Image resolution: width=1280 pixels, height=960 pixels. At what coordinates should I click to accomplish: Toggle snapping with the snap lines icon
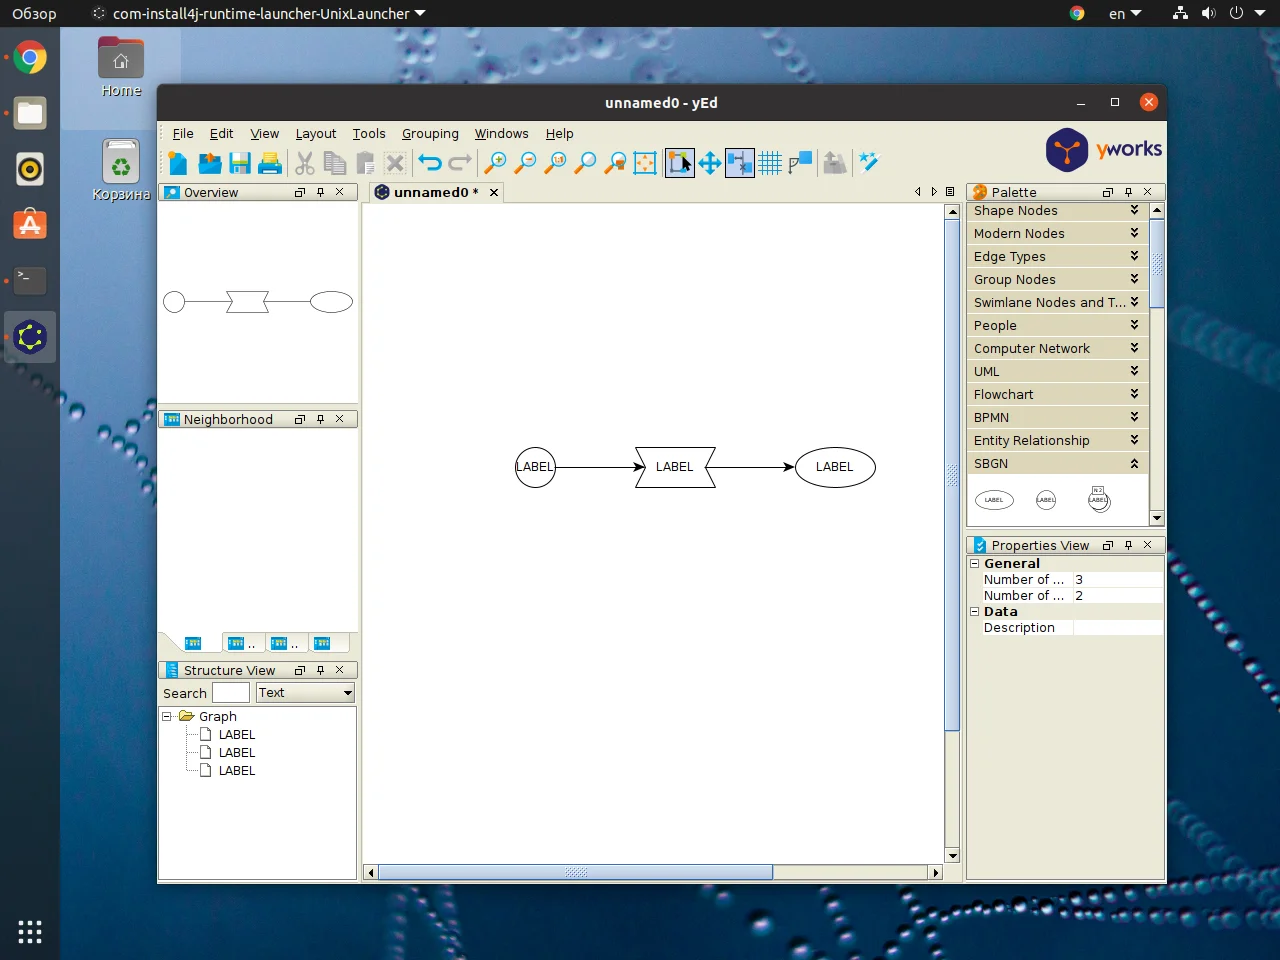pyautogui.click(x=740, y=162)
